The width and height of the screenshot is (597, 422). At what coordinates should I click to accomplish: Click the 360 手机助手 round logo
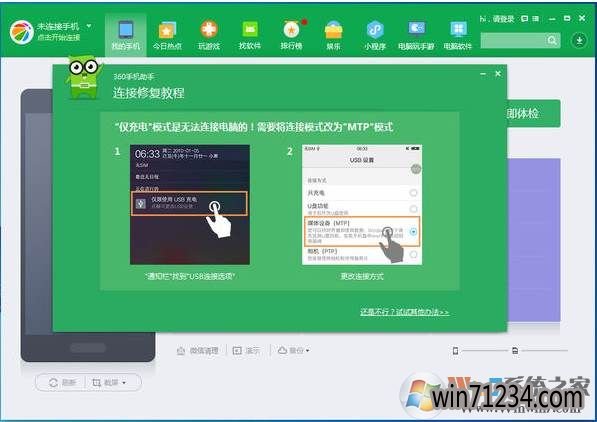pos(22,32)
